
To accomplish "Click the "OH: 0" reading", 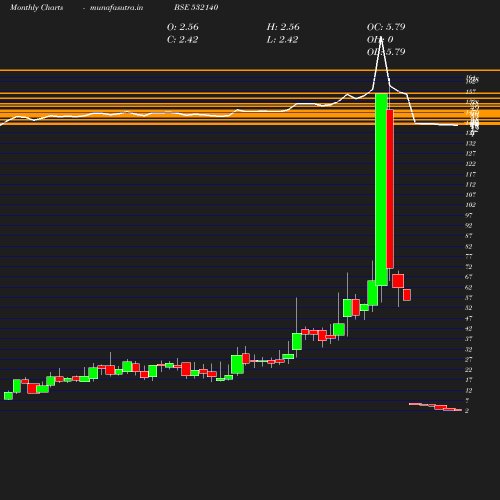I will point(380,40).
